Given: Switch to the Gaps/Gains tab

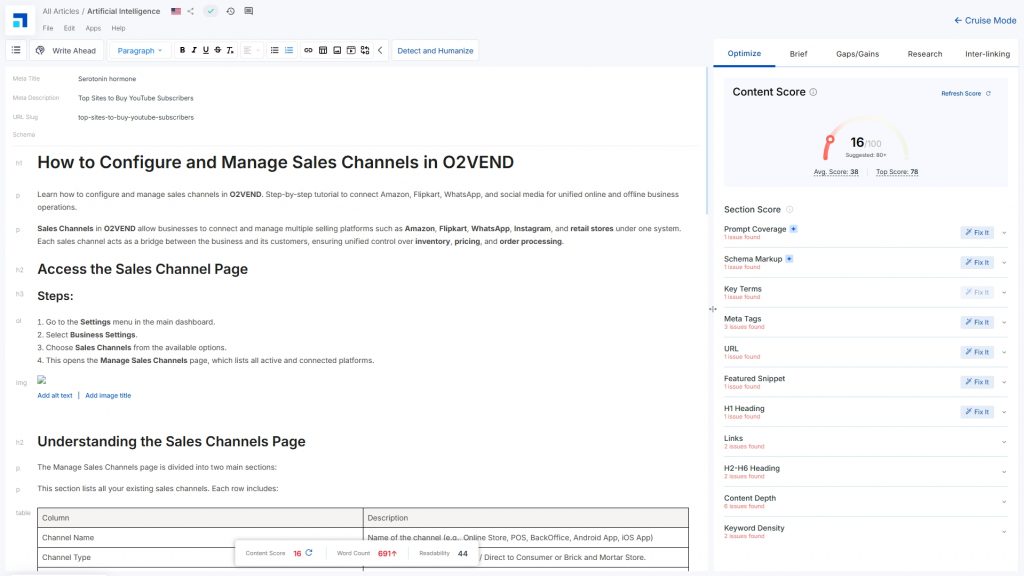Looking at the screenshot, I should (x=857, y=54).
